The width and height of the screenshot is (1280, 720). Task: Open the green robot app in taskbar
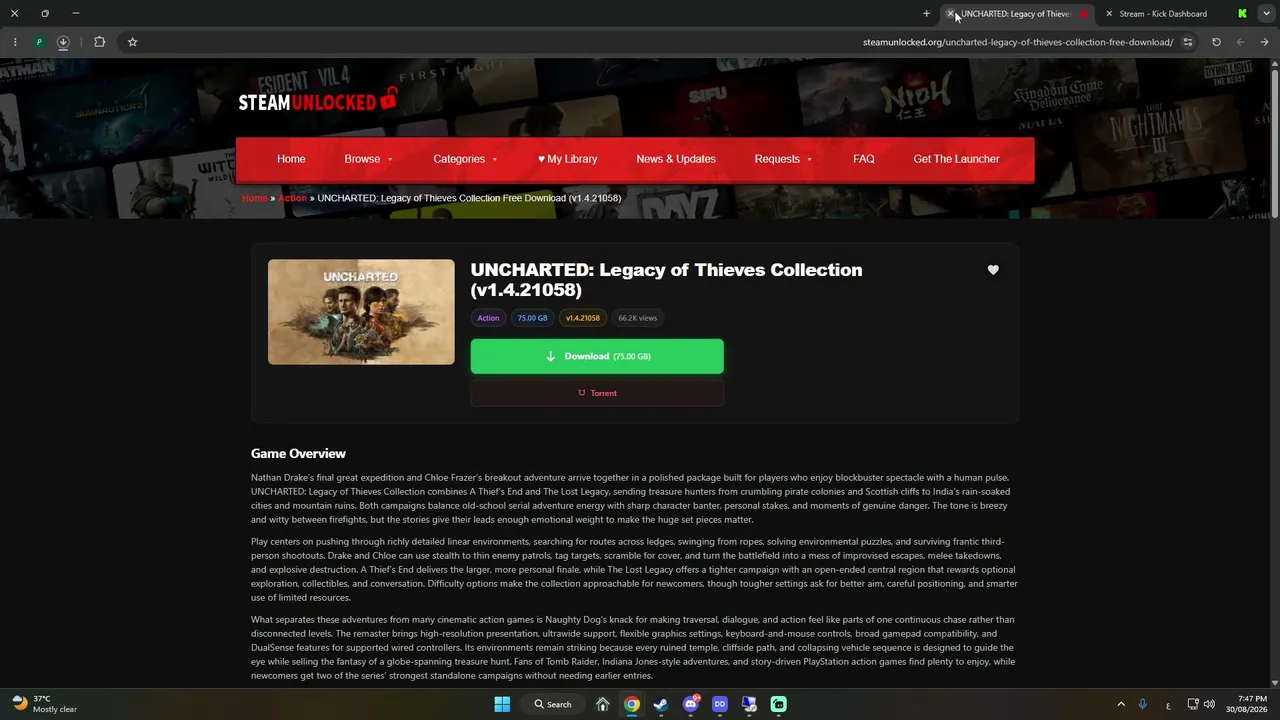778,704
